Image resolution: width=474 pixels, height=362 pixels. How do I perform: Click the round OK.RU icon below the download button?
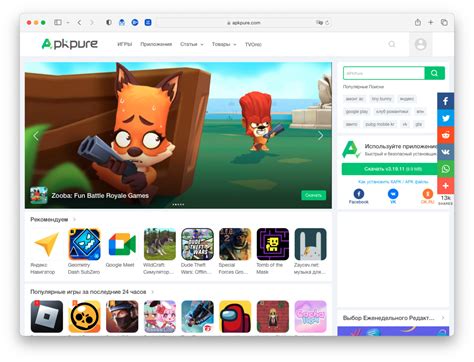(x=428, y=194)
